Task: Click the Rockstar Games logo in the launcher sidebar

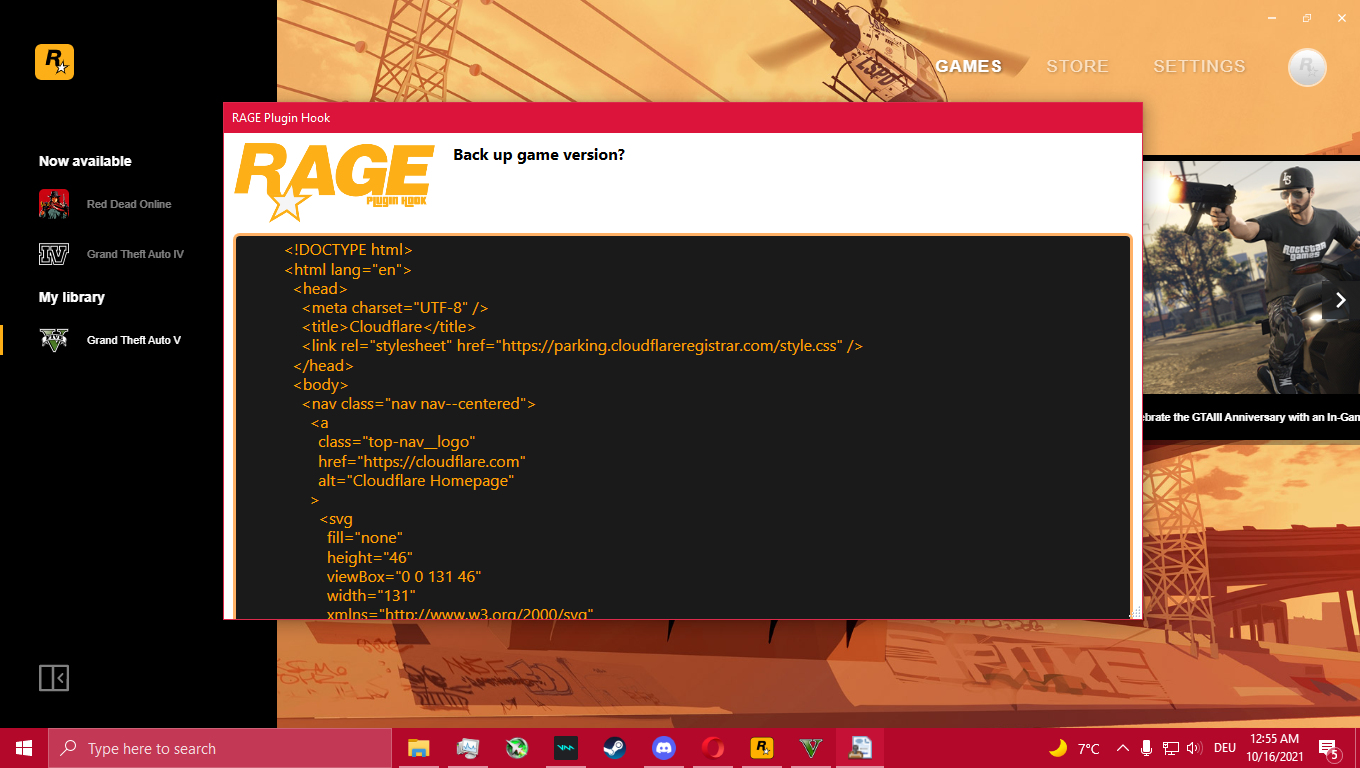Action: click(x=54, y=62)
